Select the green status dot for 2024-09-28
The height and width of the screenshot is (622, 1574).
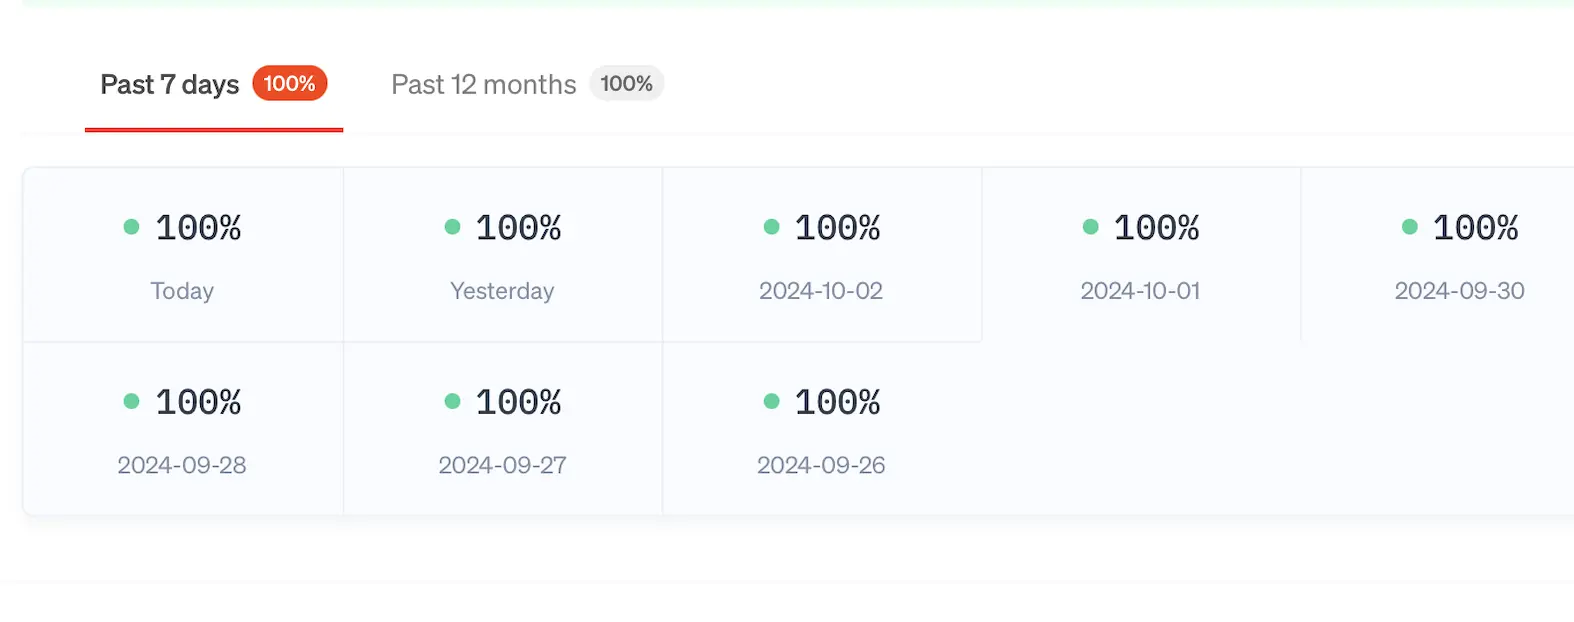coord(131,401)
